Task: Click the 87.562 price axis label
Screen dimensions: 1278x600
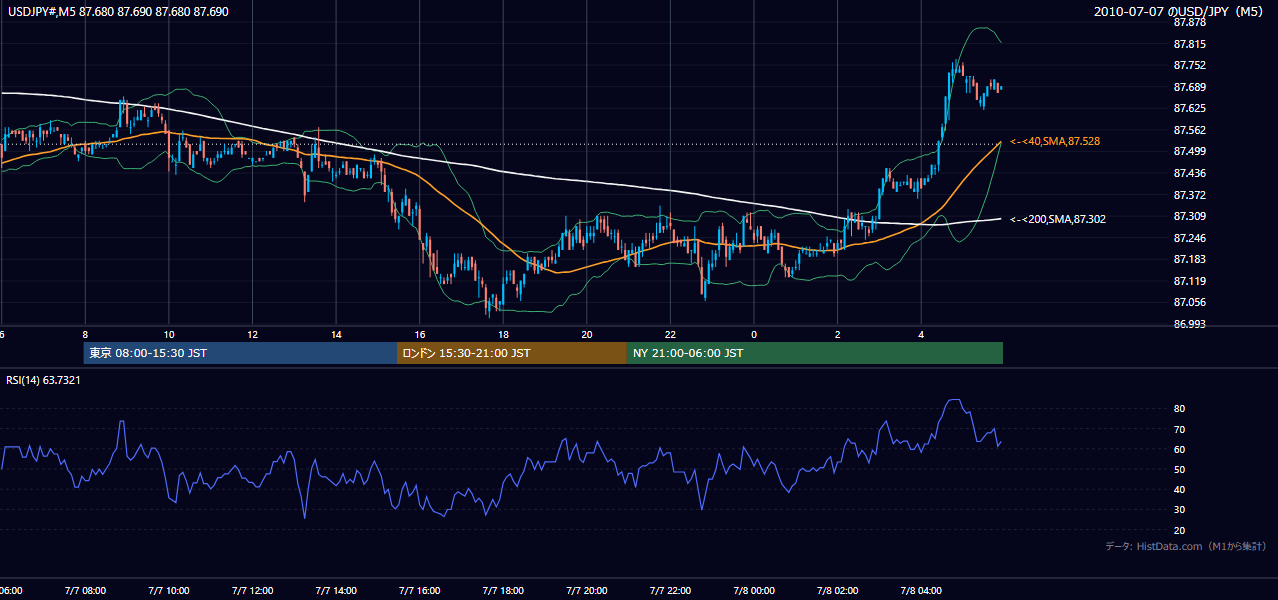Action: pyautogui.click(x=1189, y=130)
